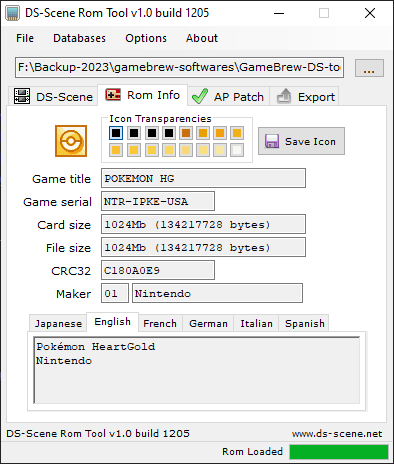Click the Rom Loaded status text

(x=252, y=452)
